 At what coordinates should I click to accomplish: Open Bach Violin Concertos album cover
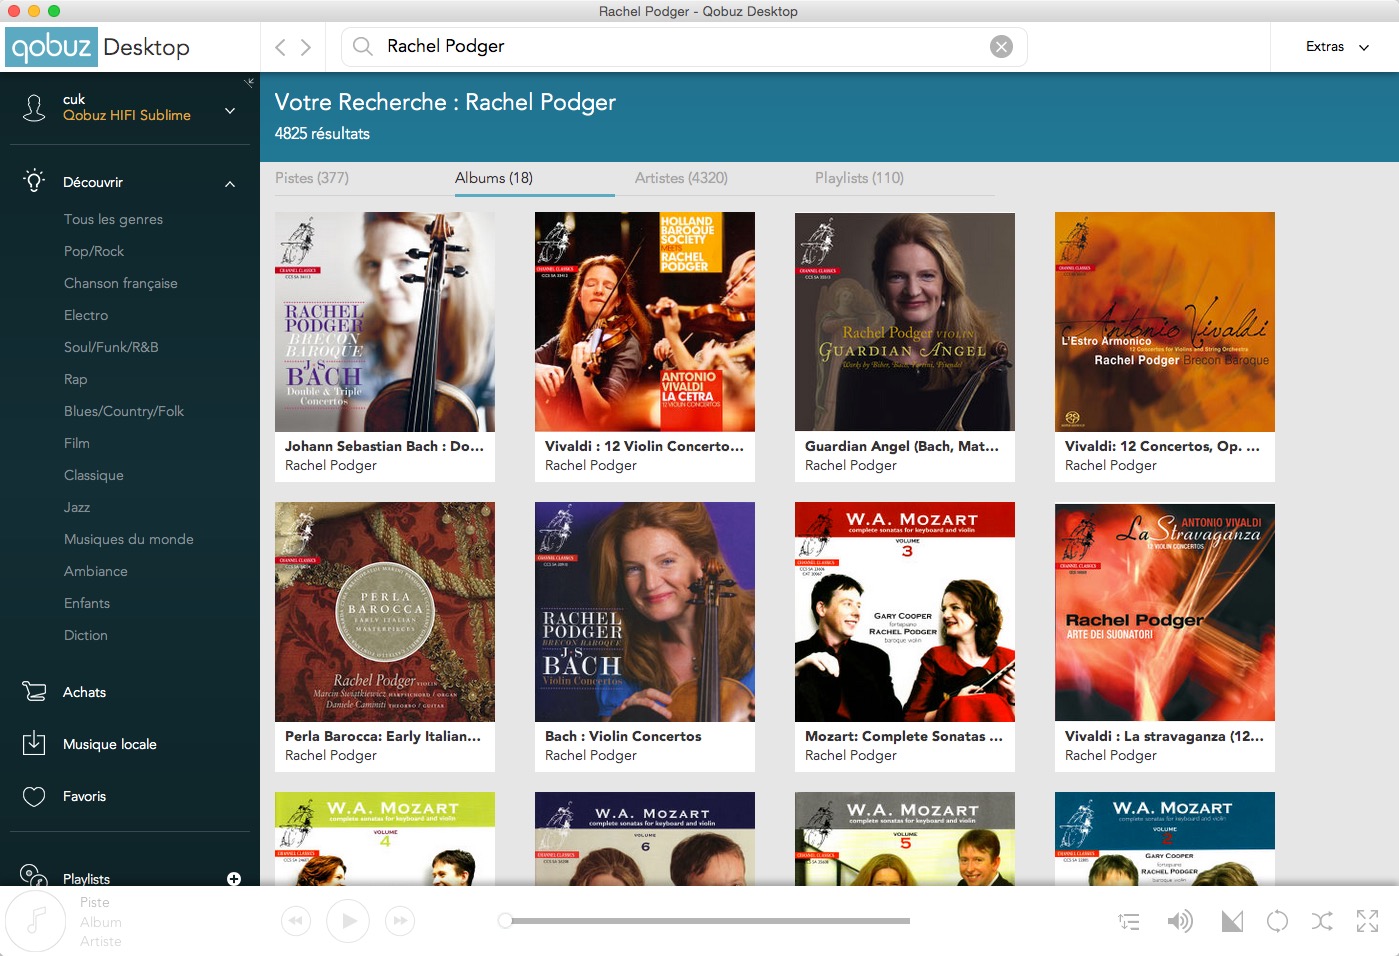click(645, 612)
